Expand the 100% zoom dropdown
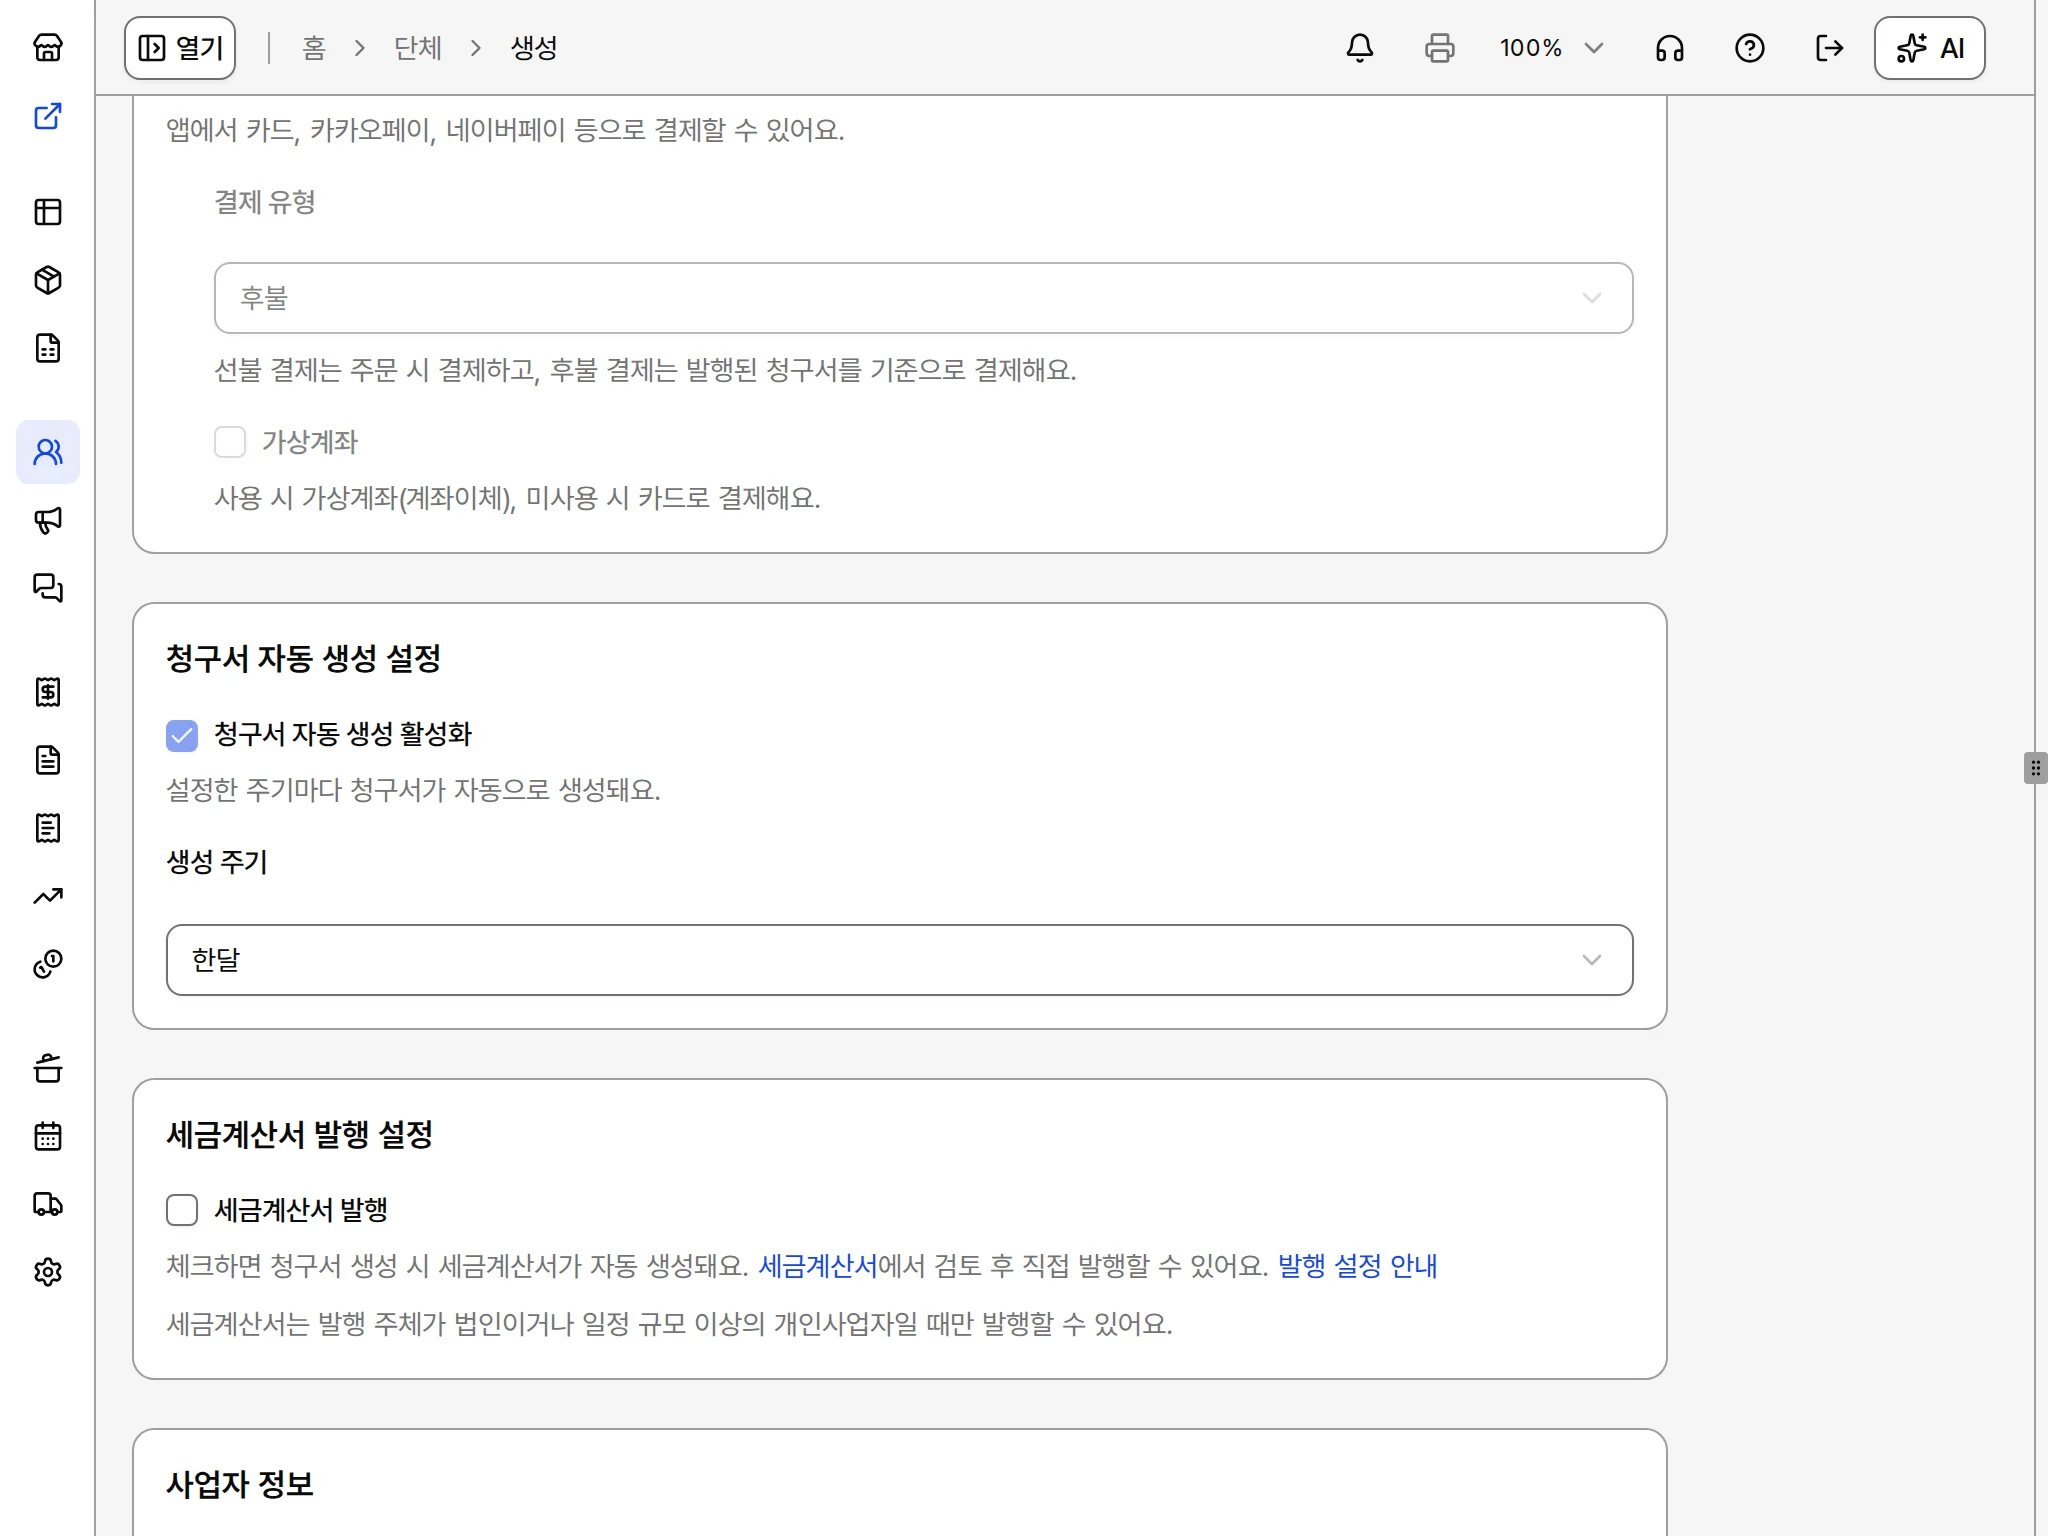 click(x=1551, y=48)
